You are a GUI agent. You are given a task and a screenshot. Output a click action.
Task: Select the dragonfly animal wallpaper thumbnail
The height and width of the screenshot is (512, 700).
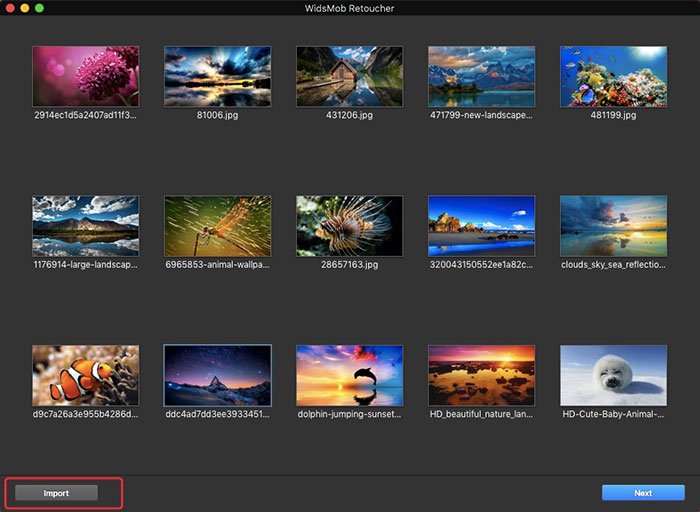point(217,226)
